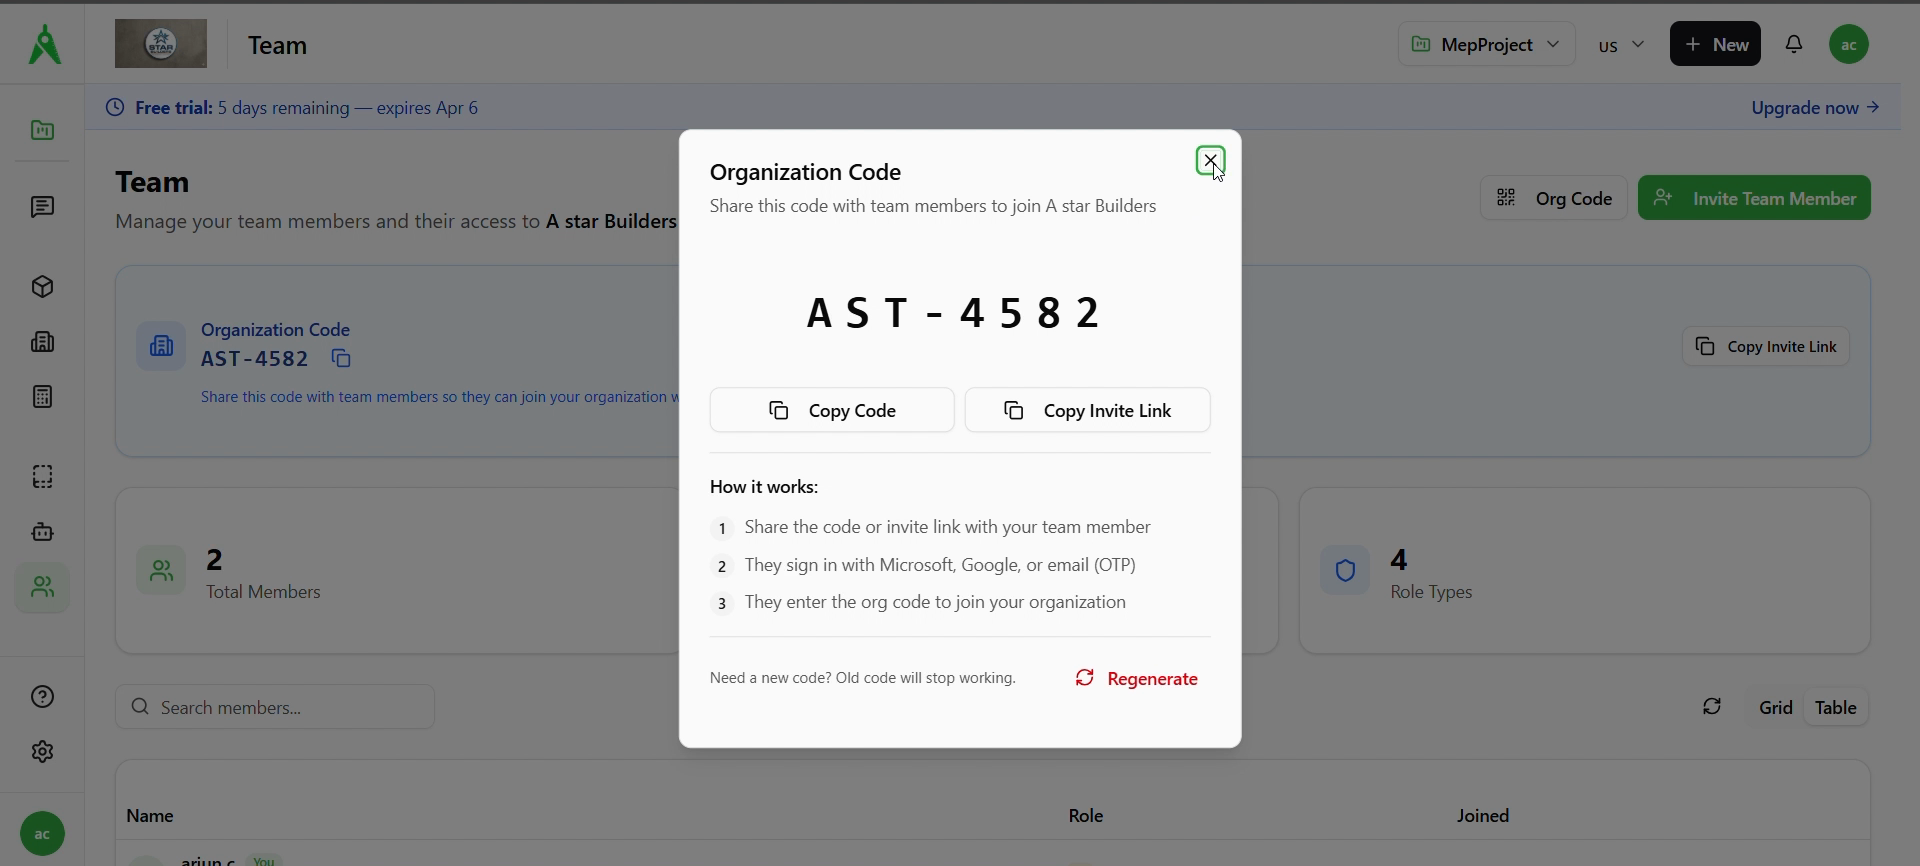Image resolution: width=1920 pixels, height=866 pixels.
Task: Copy org code icon beside AST-4582
Action: pos(341,358)
